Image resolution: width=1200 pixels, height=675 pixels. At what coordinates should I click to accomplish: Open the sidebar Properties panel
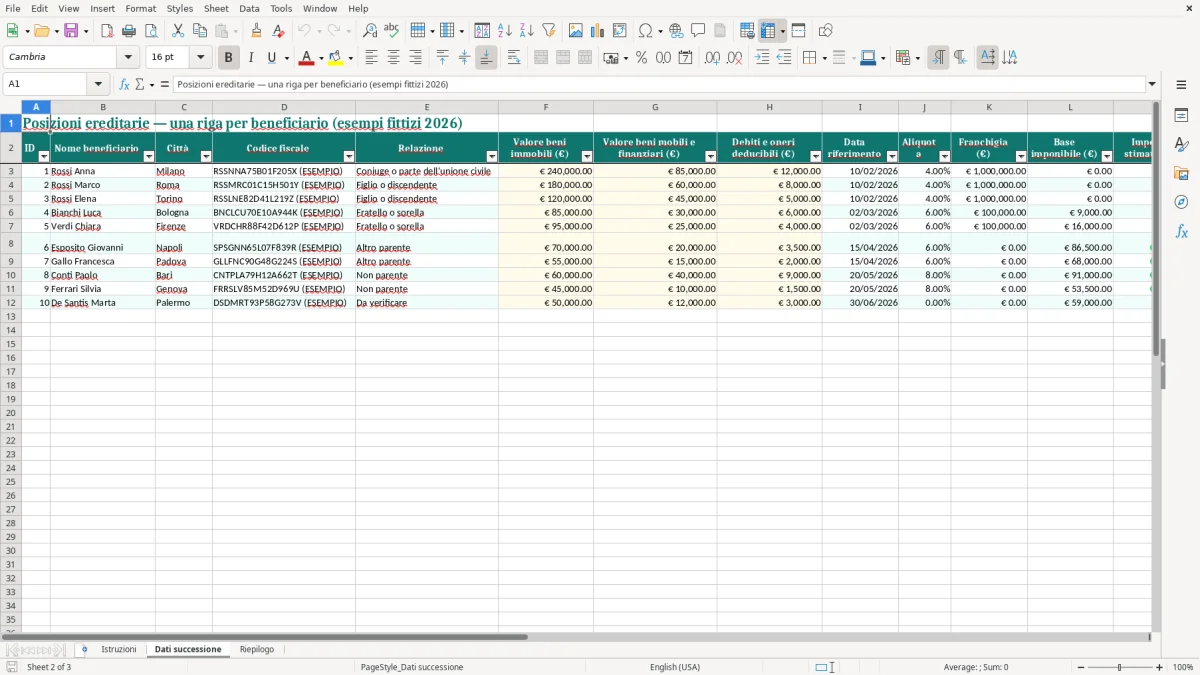tap(1181, 115)
